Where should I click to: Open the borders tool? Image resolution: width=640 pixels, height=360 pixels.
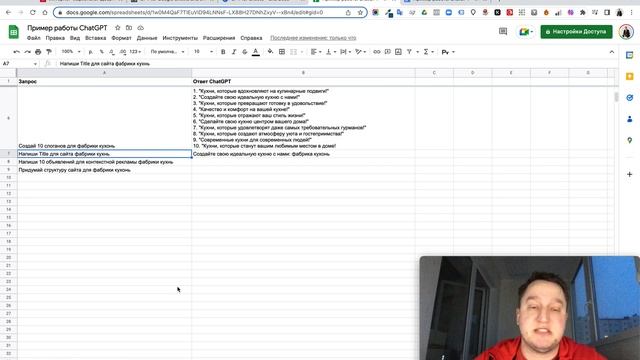pos(282,52)
